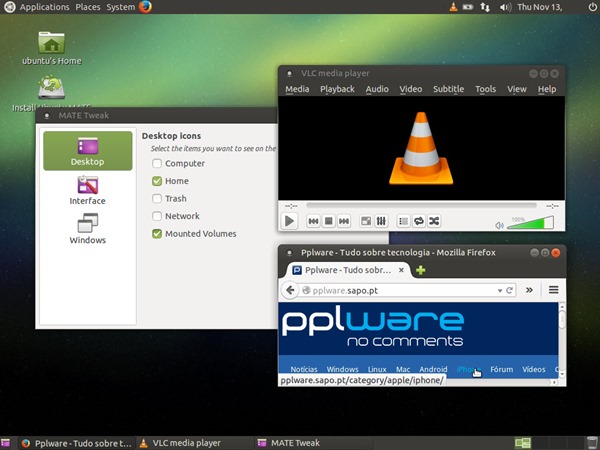600x450 pixels.
Task: Open VLC Subtitle menu
Action: click(x=448, y=89)
